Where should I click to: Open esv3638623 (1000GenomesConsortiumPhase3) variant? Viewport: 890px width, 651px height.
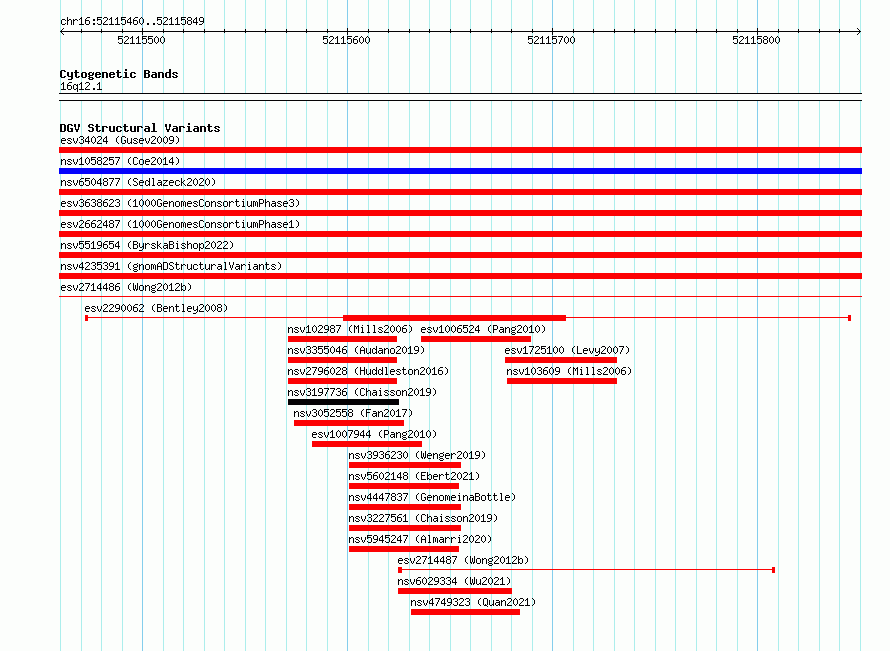click(180, 203)
